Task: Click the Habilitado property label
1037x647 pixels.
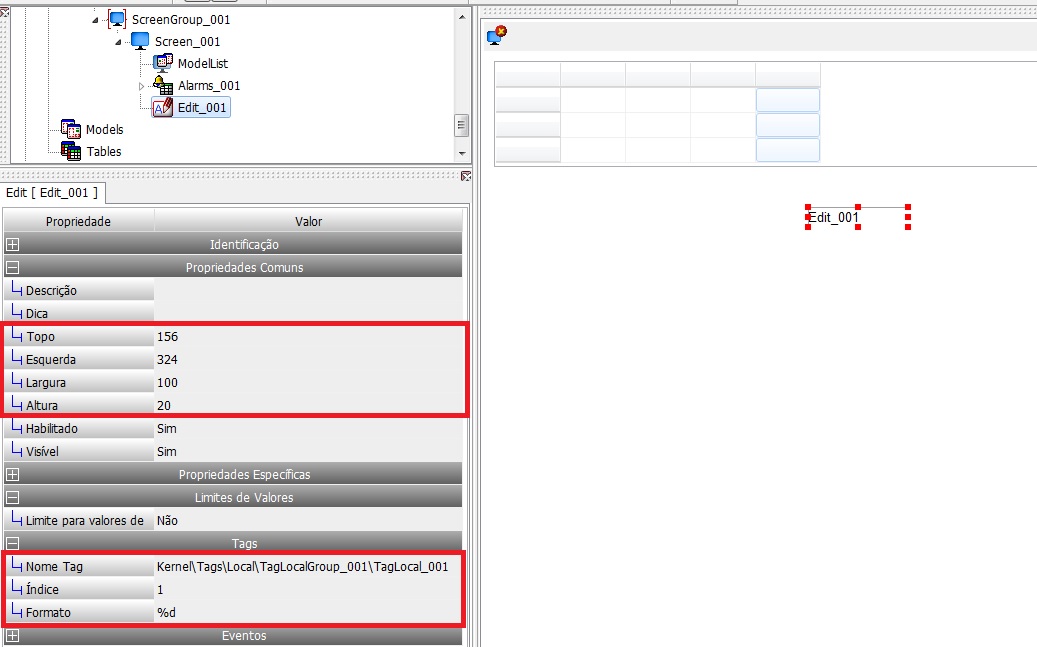Action: 52,429
